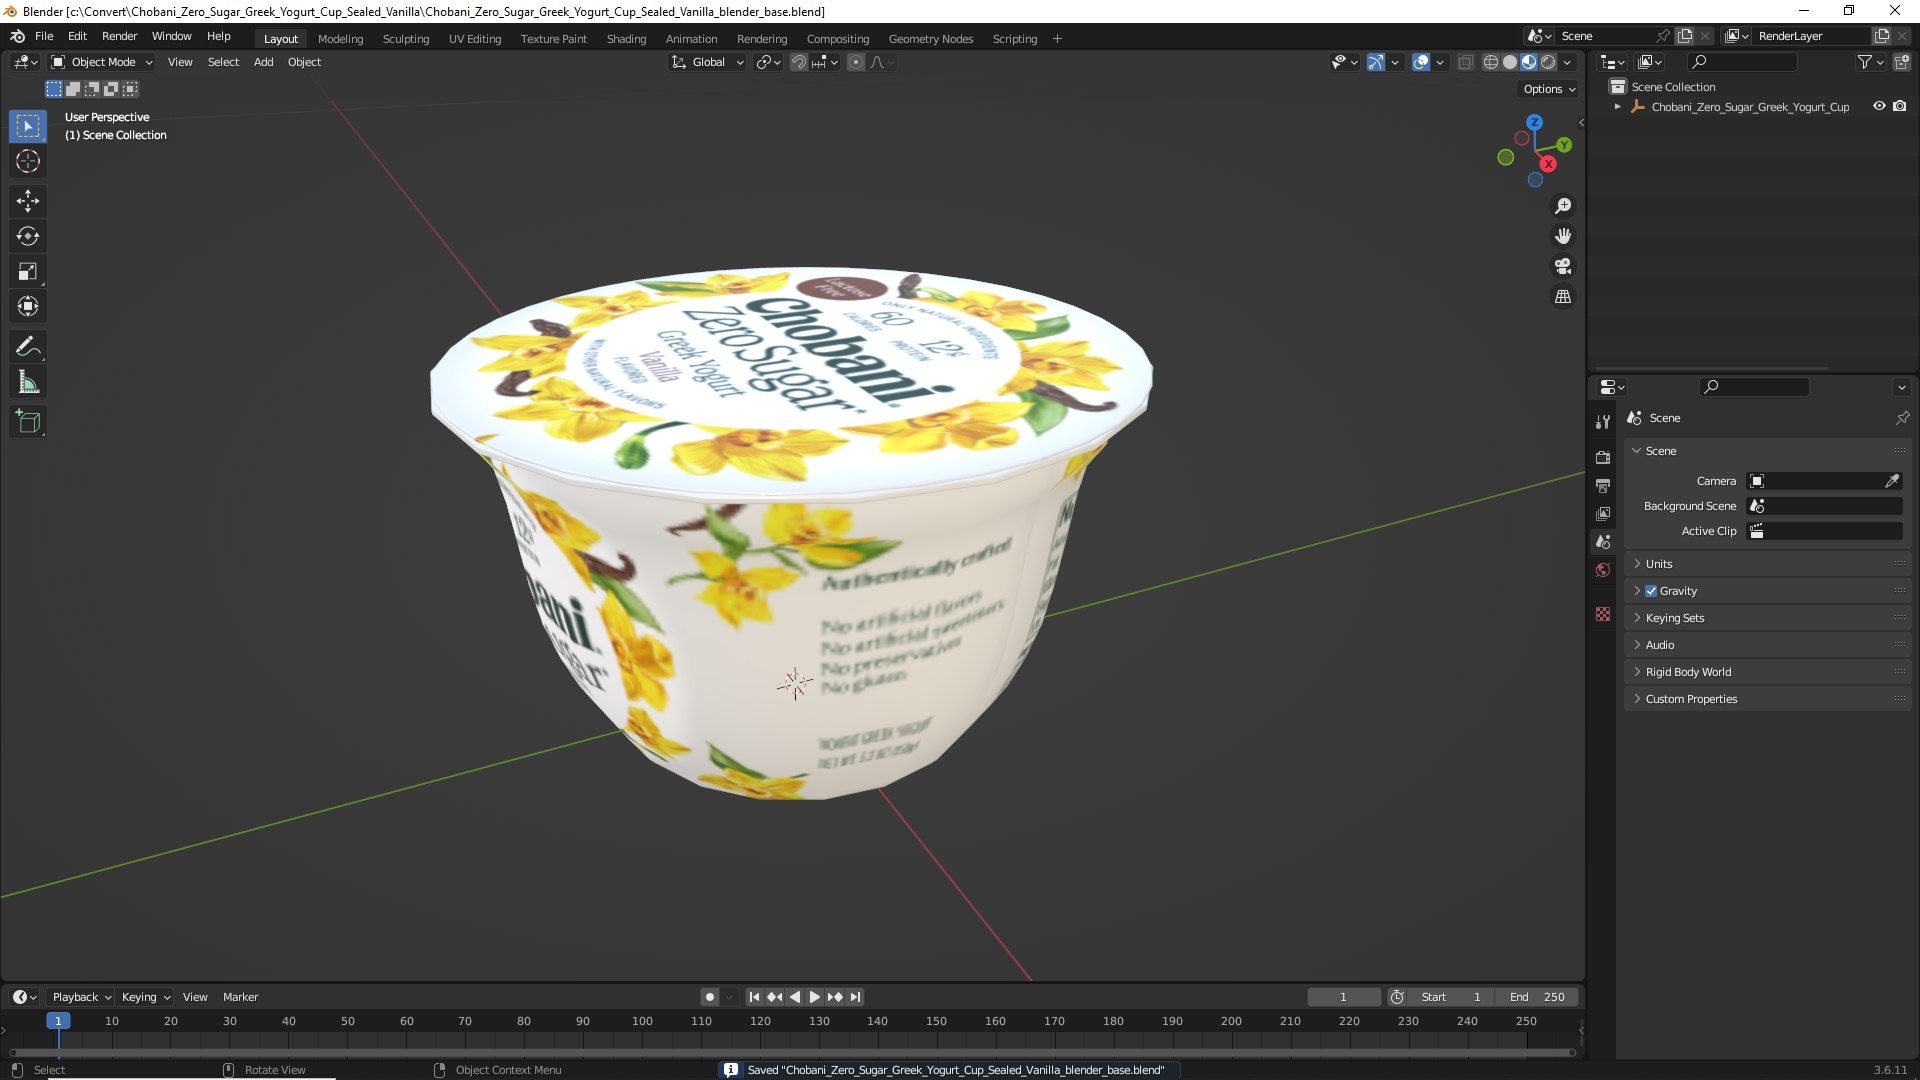Toggle snapping magnet icon
The width and height of the screenshot is (1920, 1080).
(799, 62)
